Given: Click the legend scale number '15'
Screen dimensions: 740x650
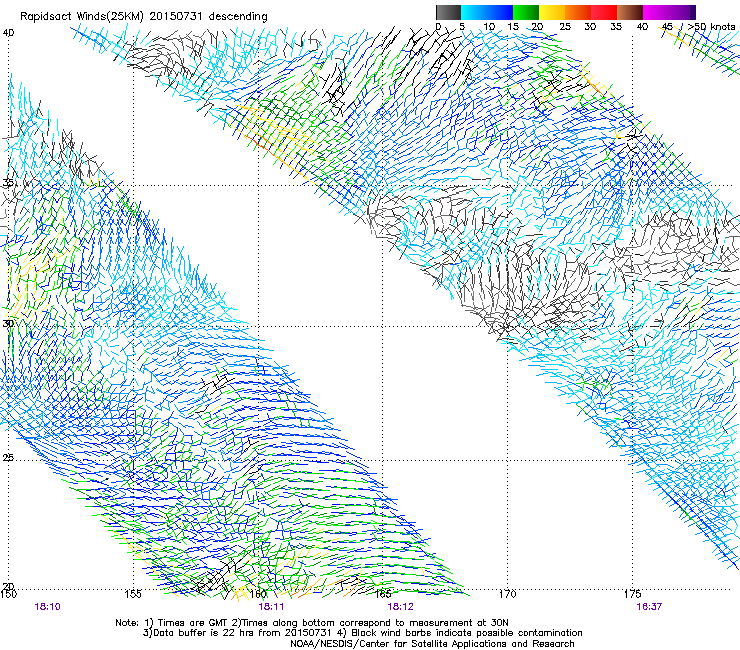Looking at the screenshot, I should (513, 27).
